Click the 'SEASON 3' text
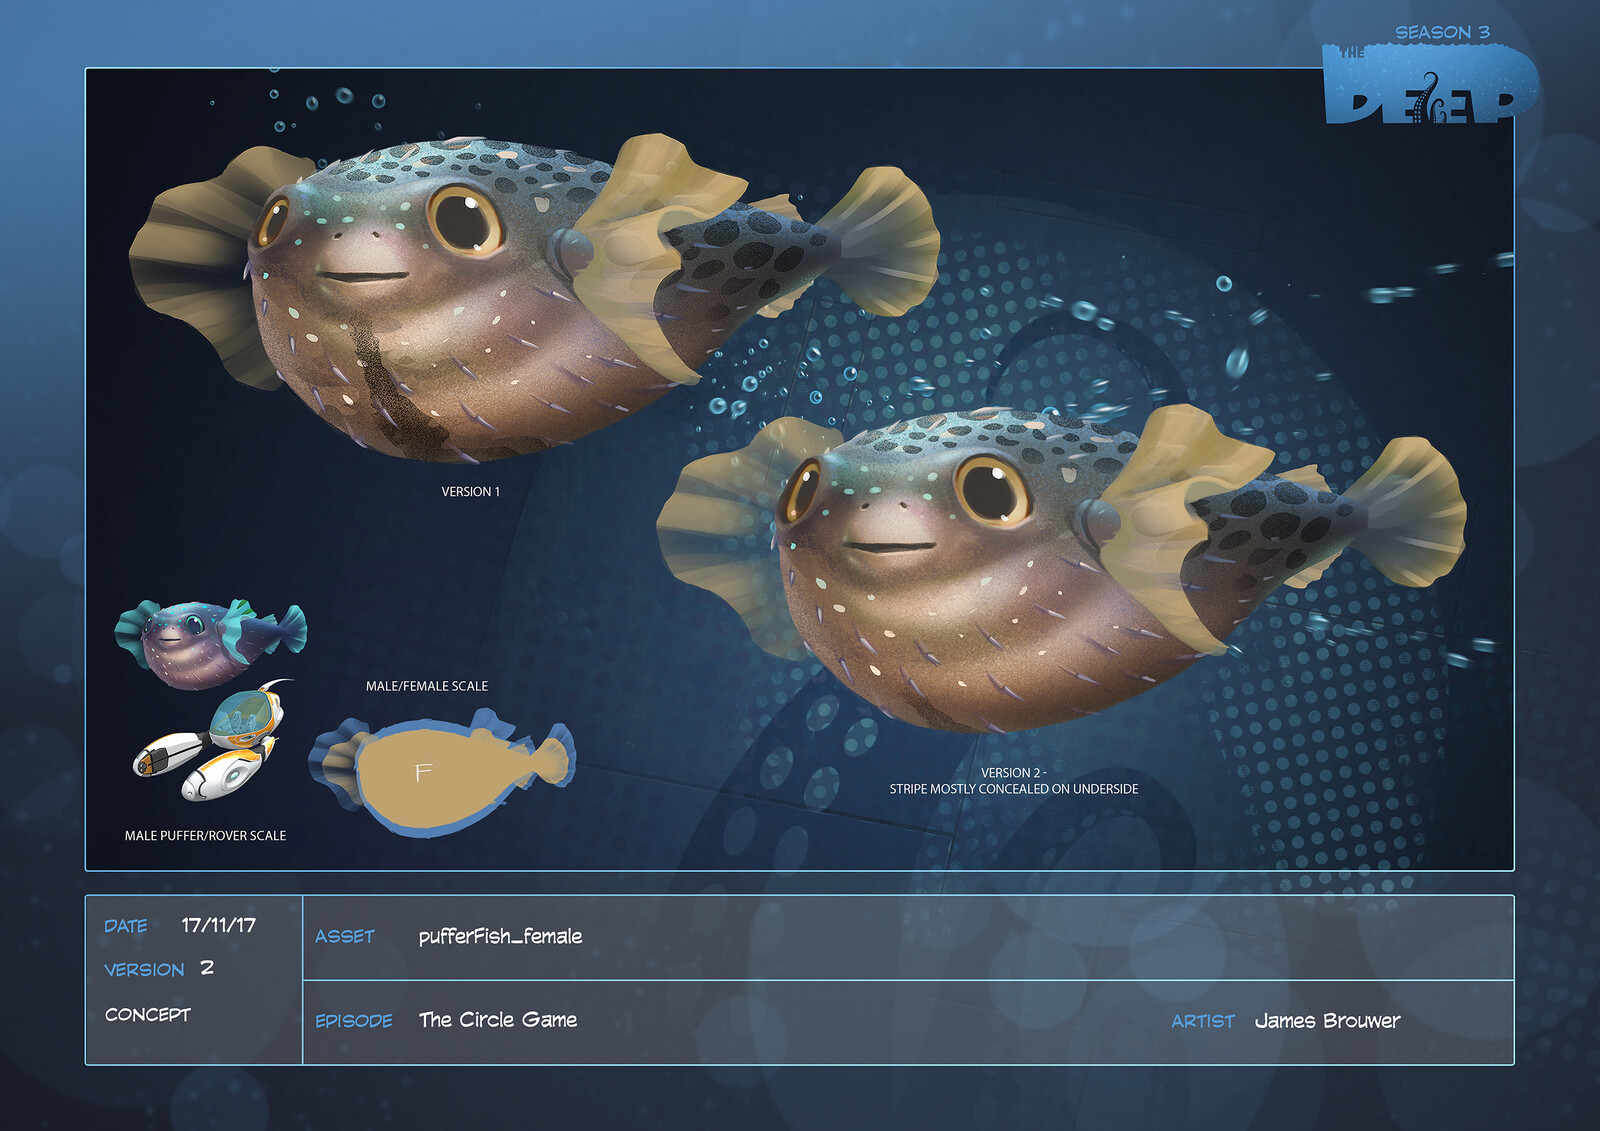This screenshot has height=1131, width=1600. coord(1442,33)
